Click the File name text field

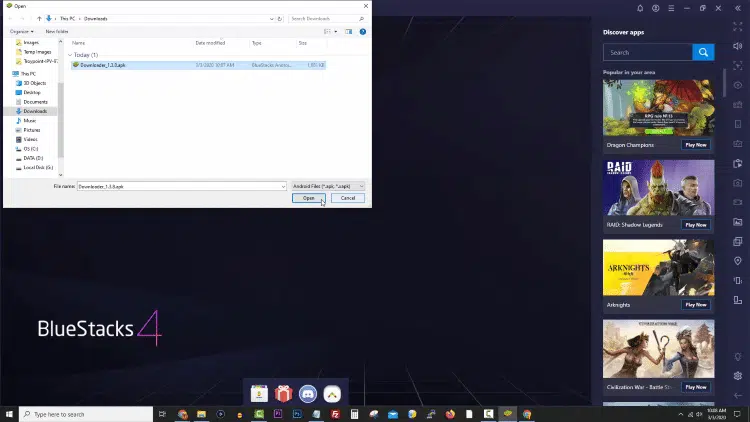click(179, 187)
